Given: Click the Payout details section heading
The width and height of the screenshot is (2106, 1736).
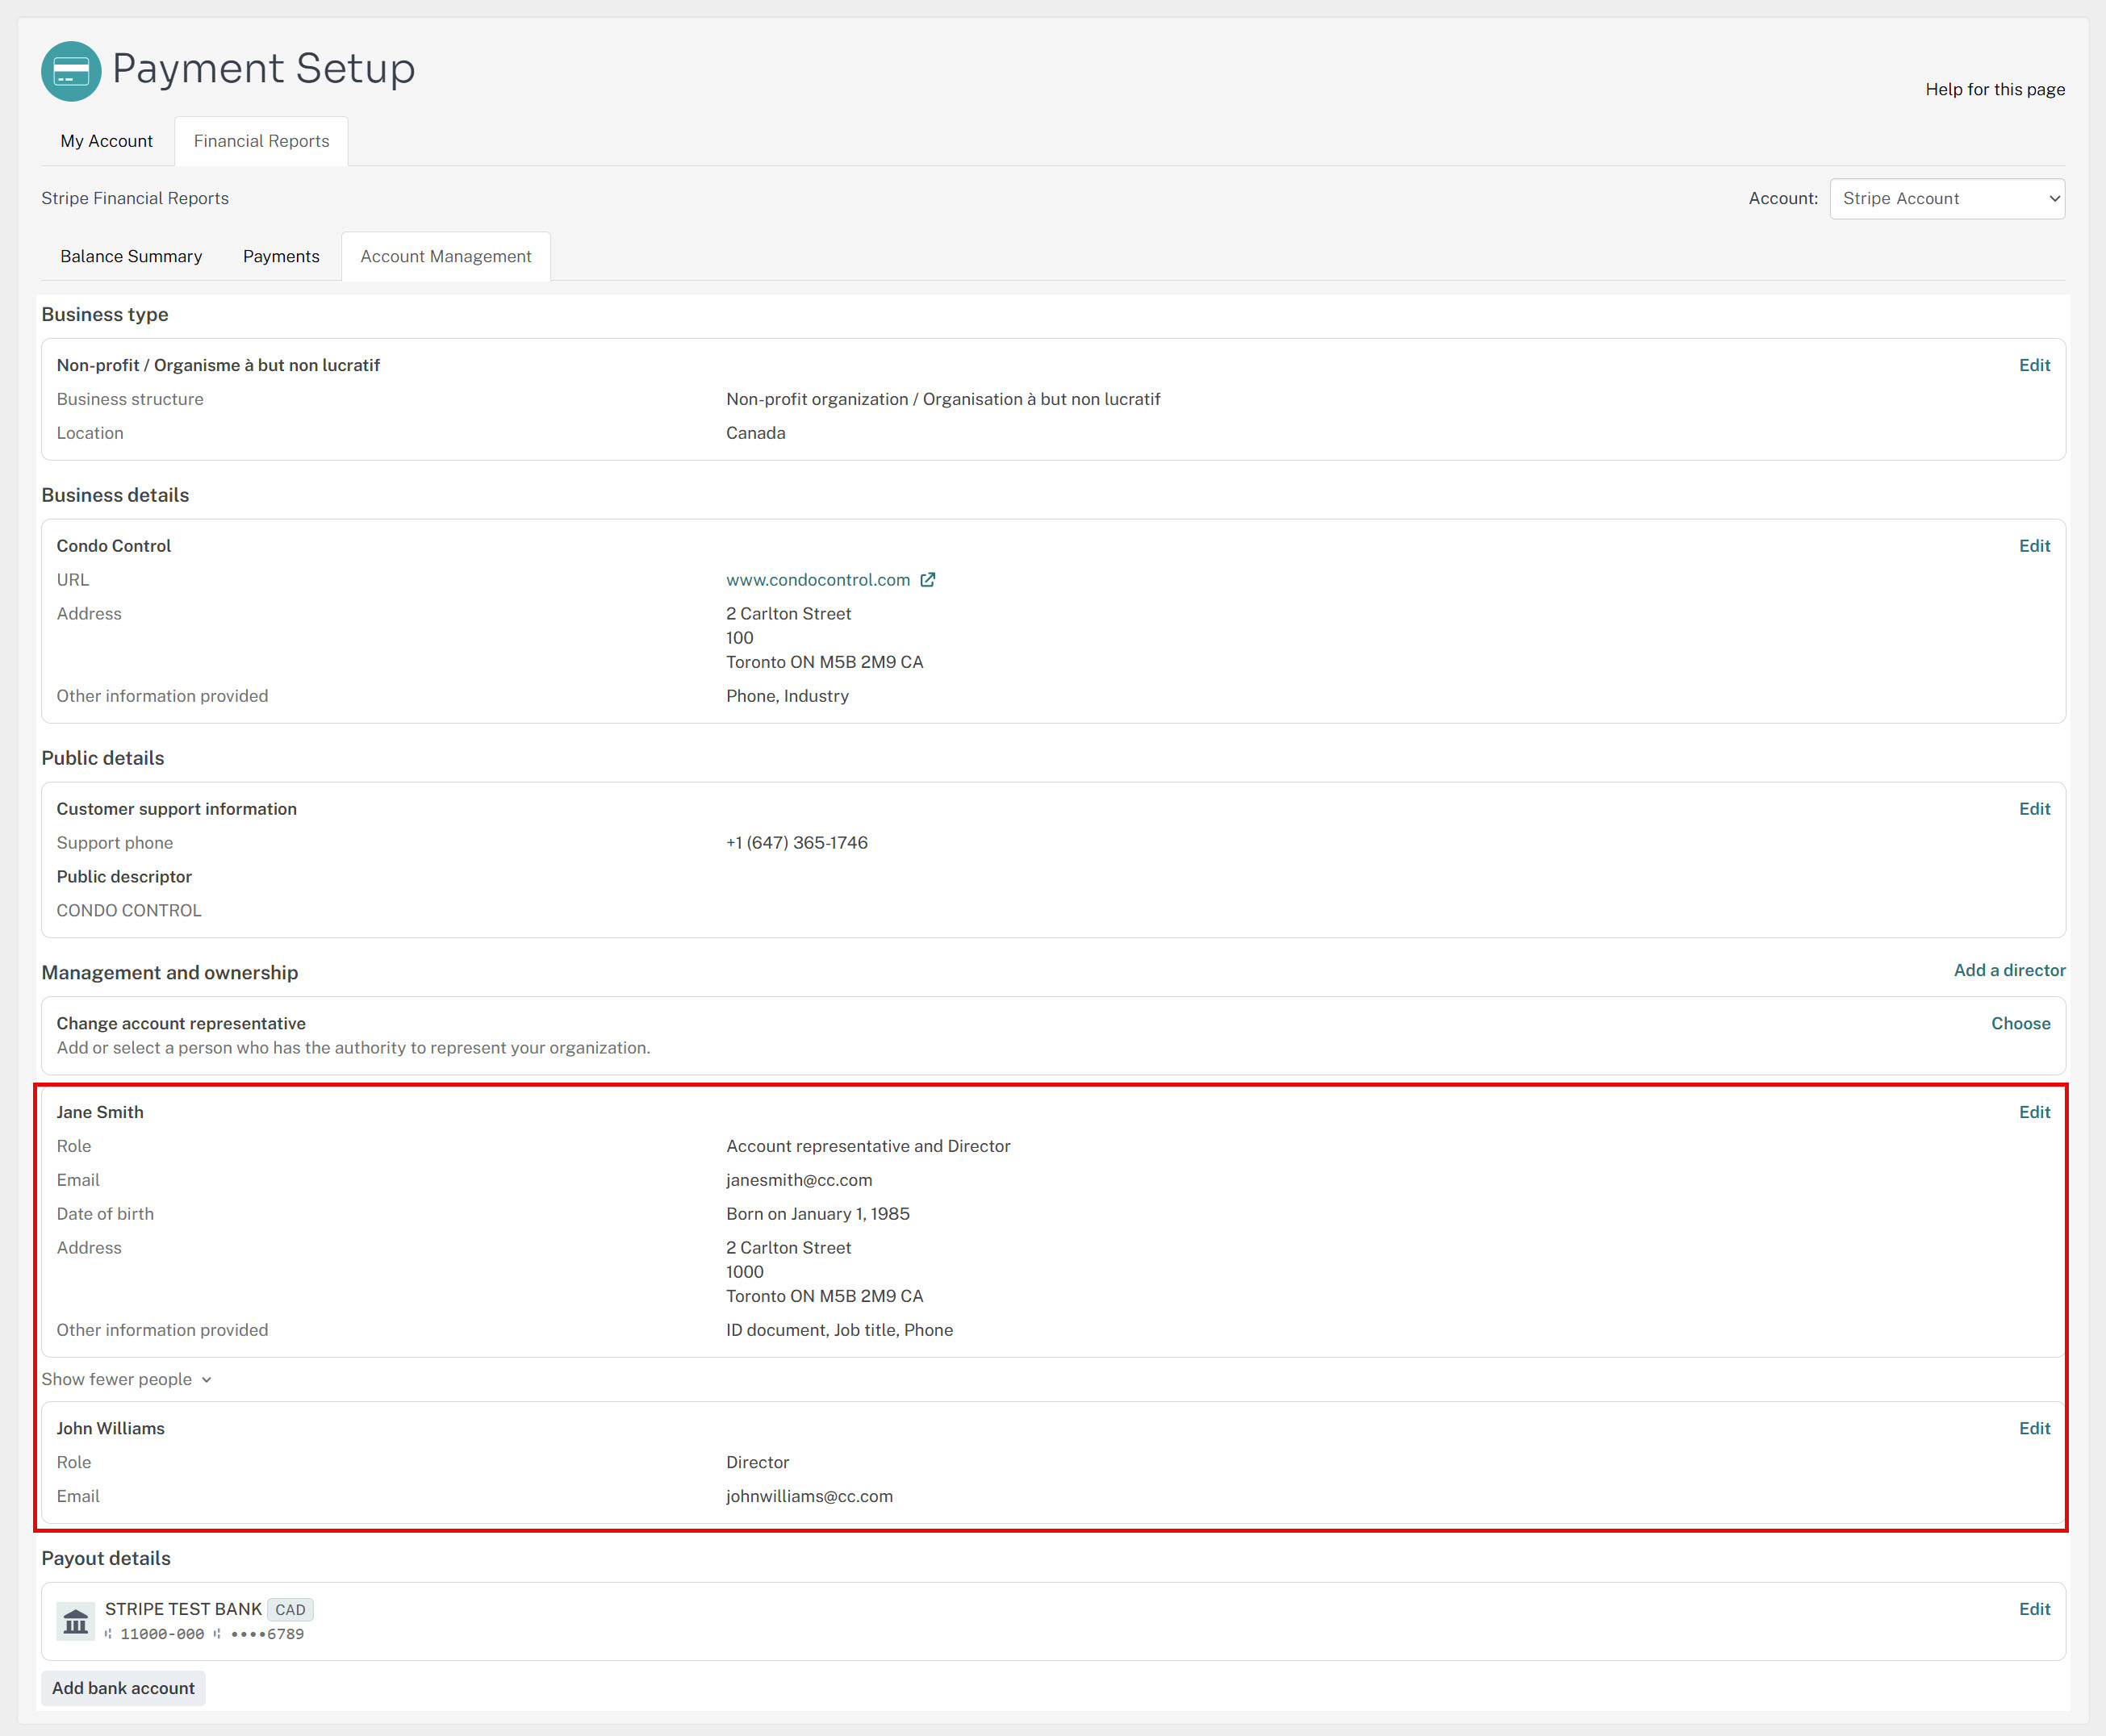Looking at the screenshot, I should click(x=106, y=1559).
